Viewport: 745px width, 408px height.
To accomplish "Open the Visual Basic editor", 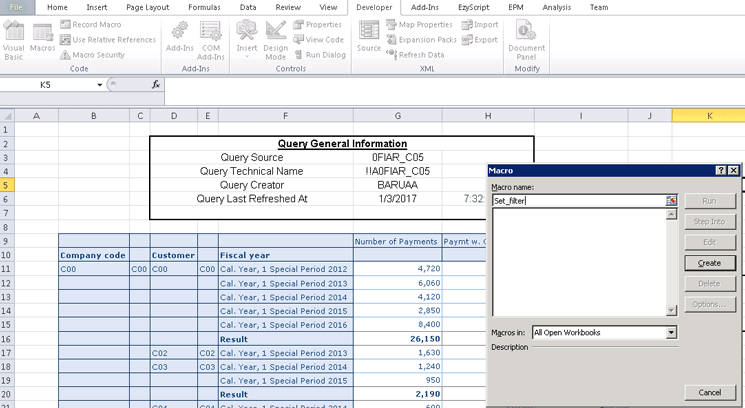I will point(14,40).
